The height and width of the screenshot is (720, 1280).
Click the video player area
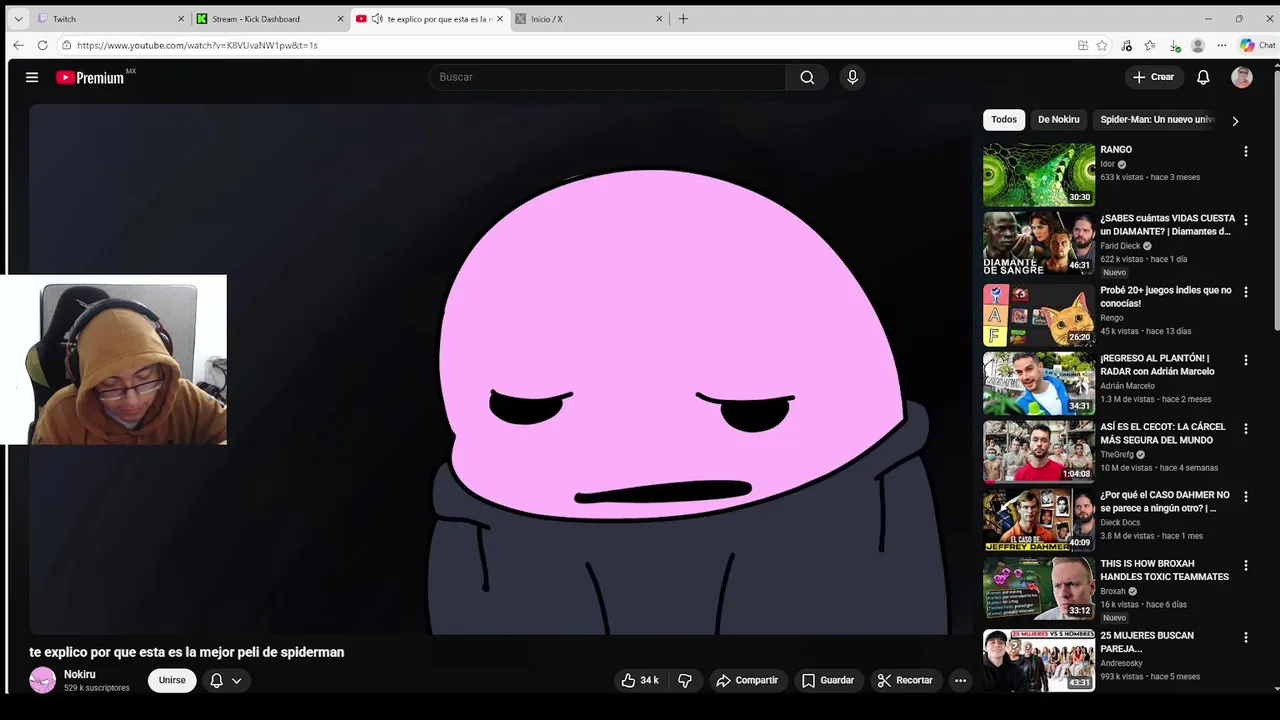pyautogui.click(x=500, y=370)
